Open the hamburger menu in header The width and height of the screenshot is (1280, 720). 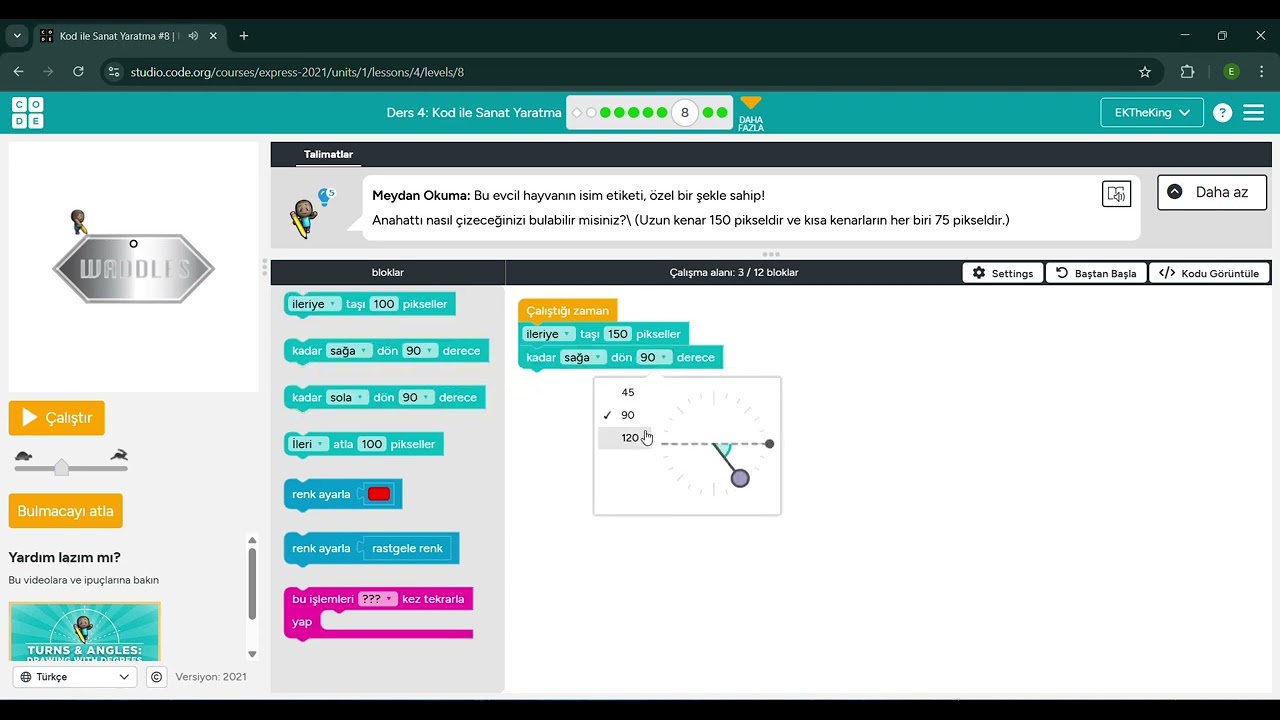click(1254, 113)
